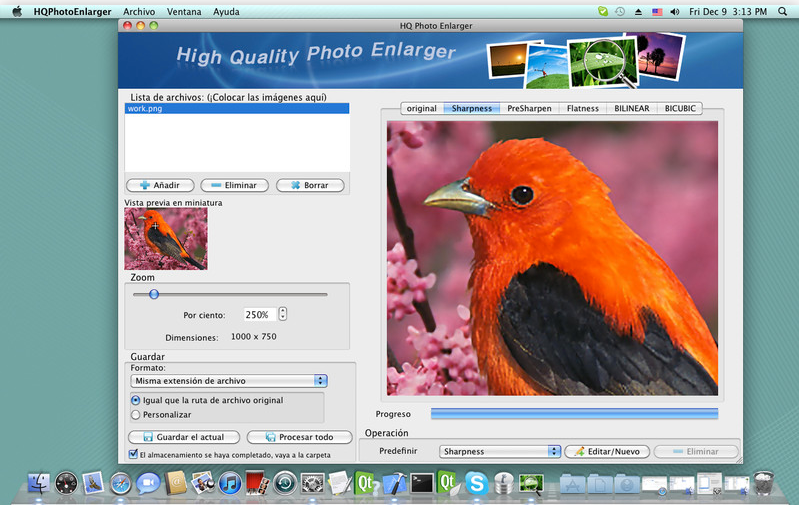The width and height of the screenshot is (799, 505).
Task: Click the volume icon in menu bar
Action: [x=675, y=11]
